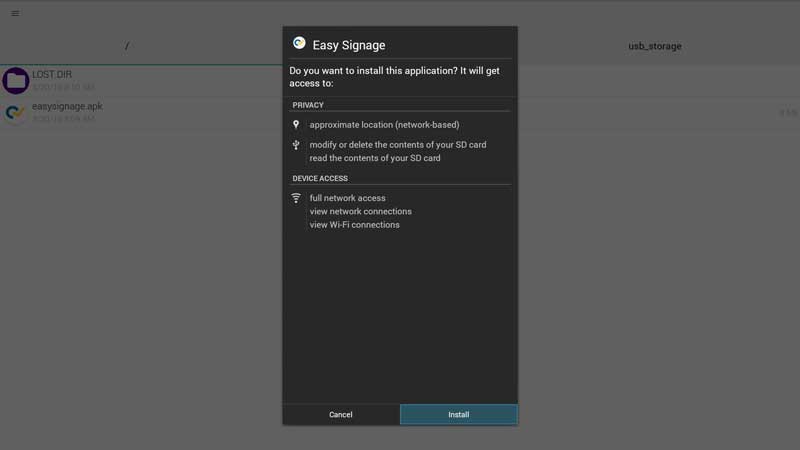Click 'full network access' permission

347,198
